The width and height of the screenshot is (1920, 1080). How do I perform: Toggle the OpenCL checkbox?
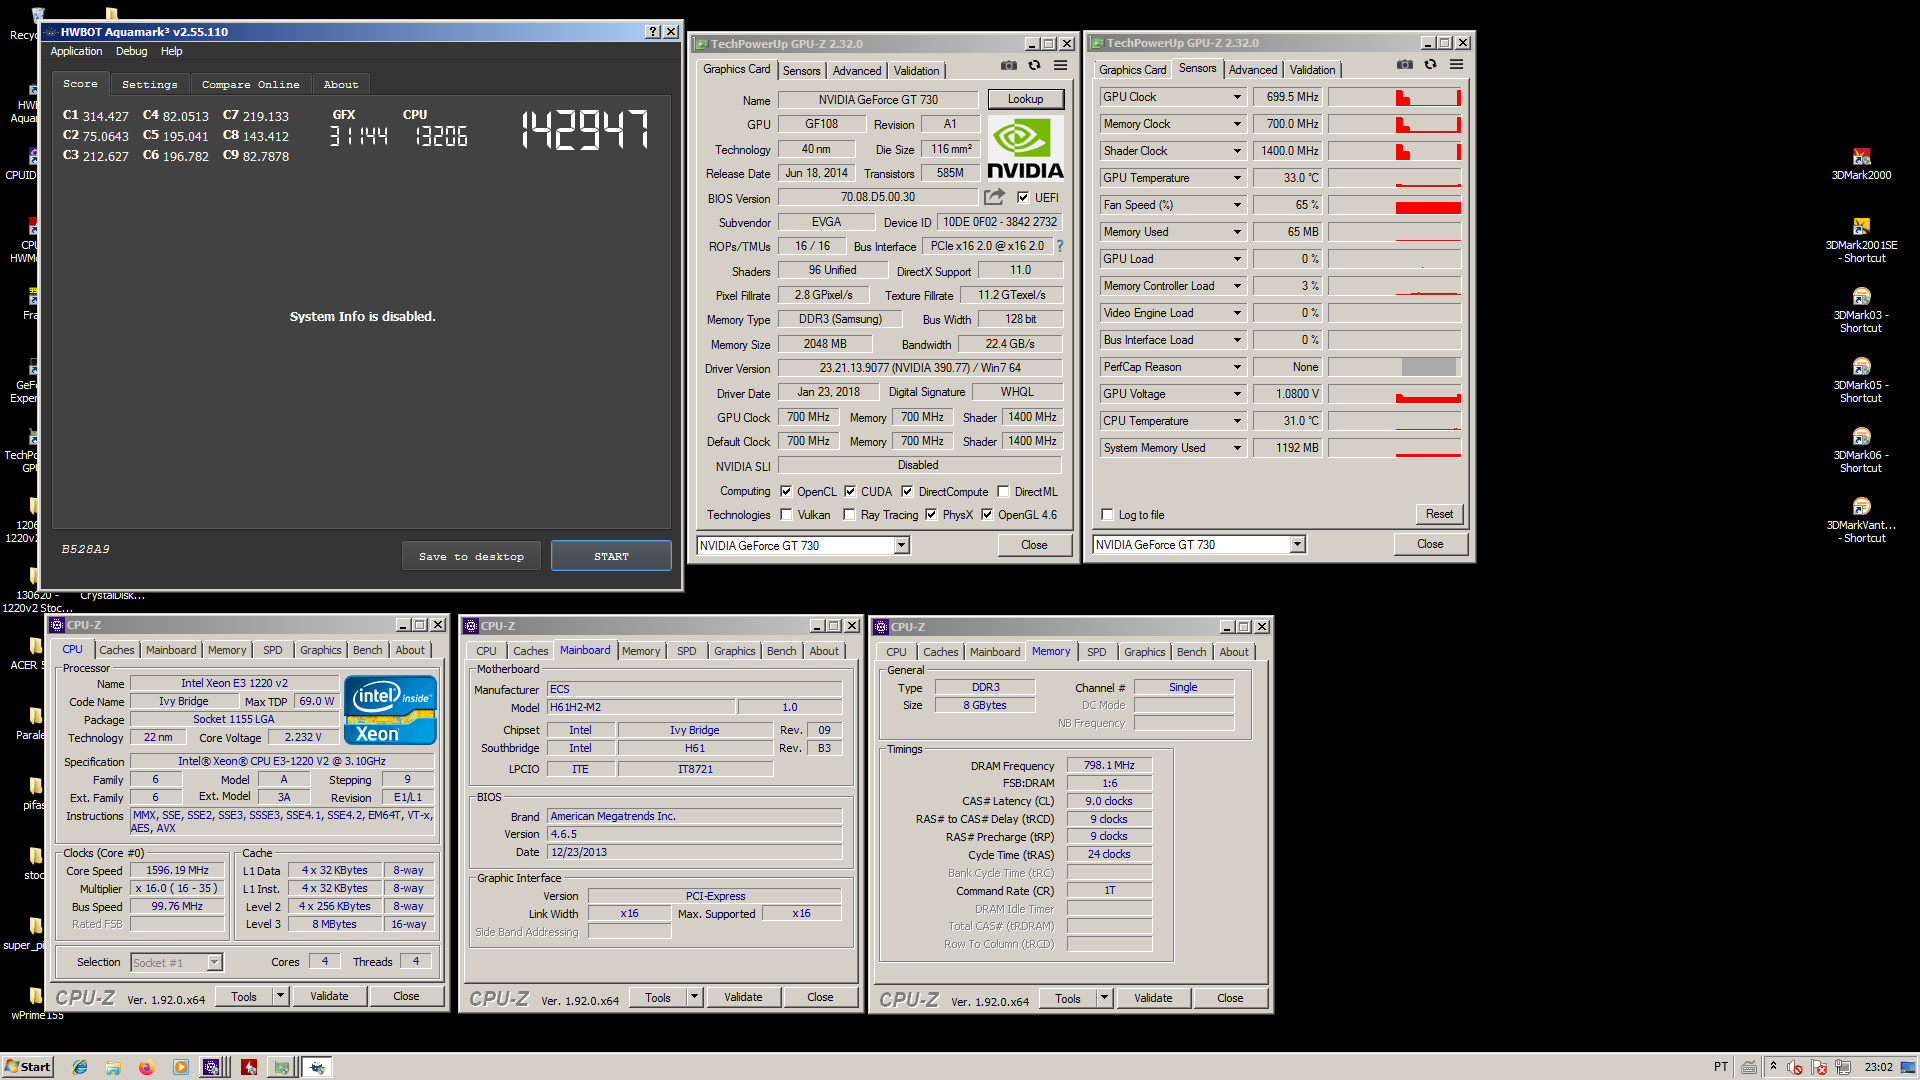786,491
